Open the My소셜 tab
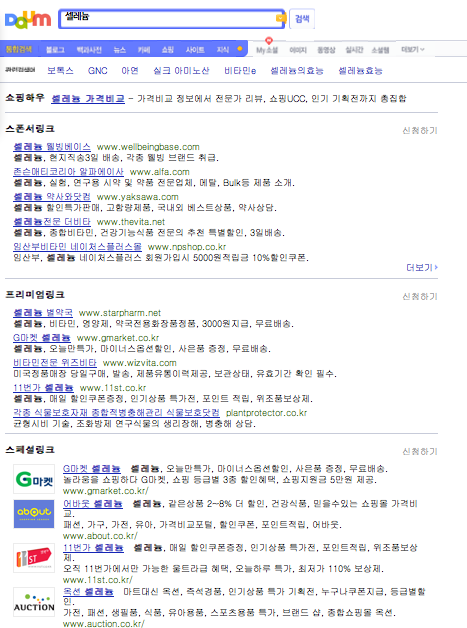This screenshot has height=628, width=467. click(267, 50)
